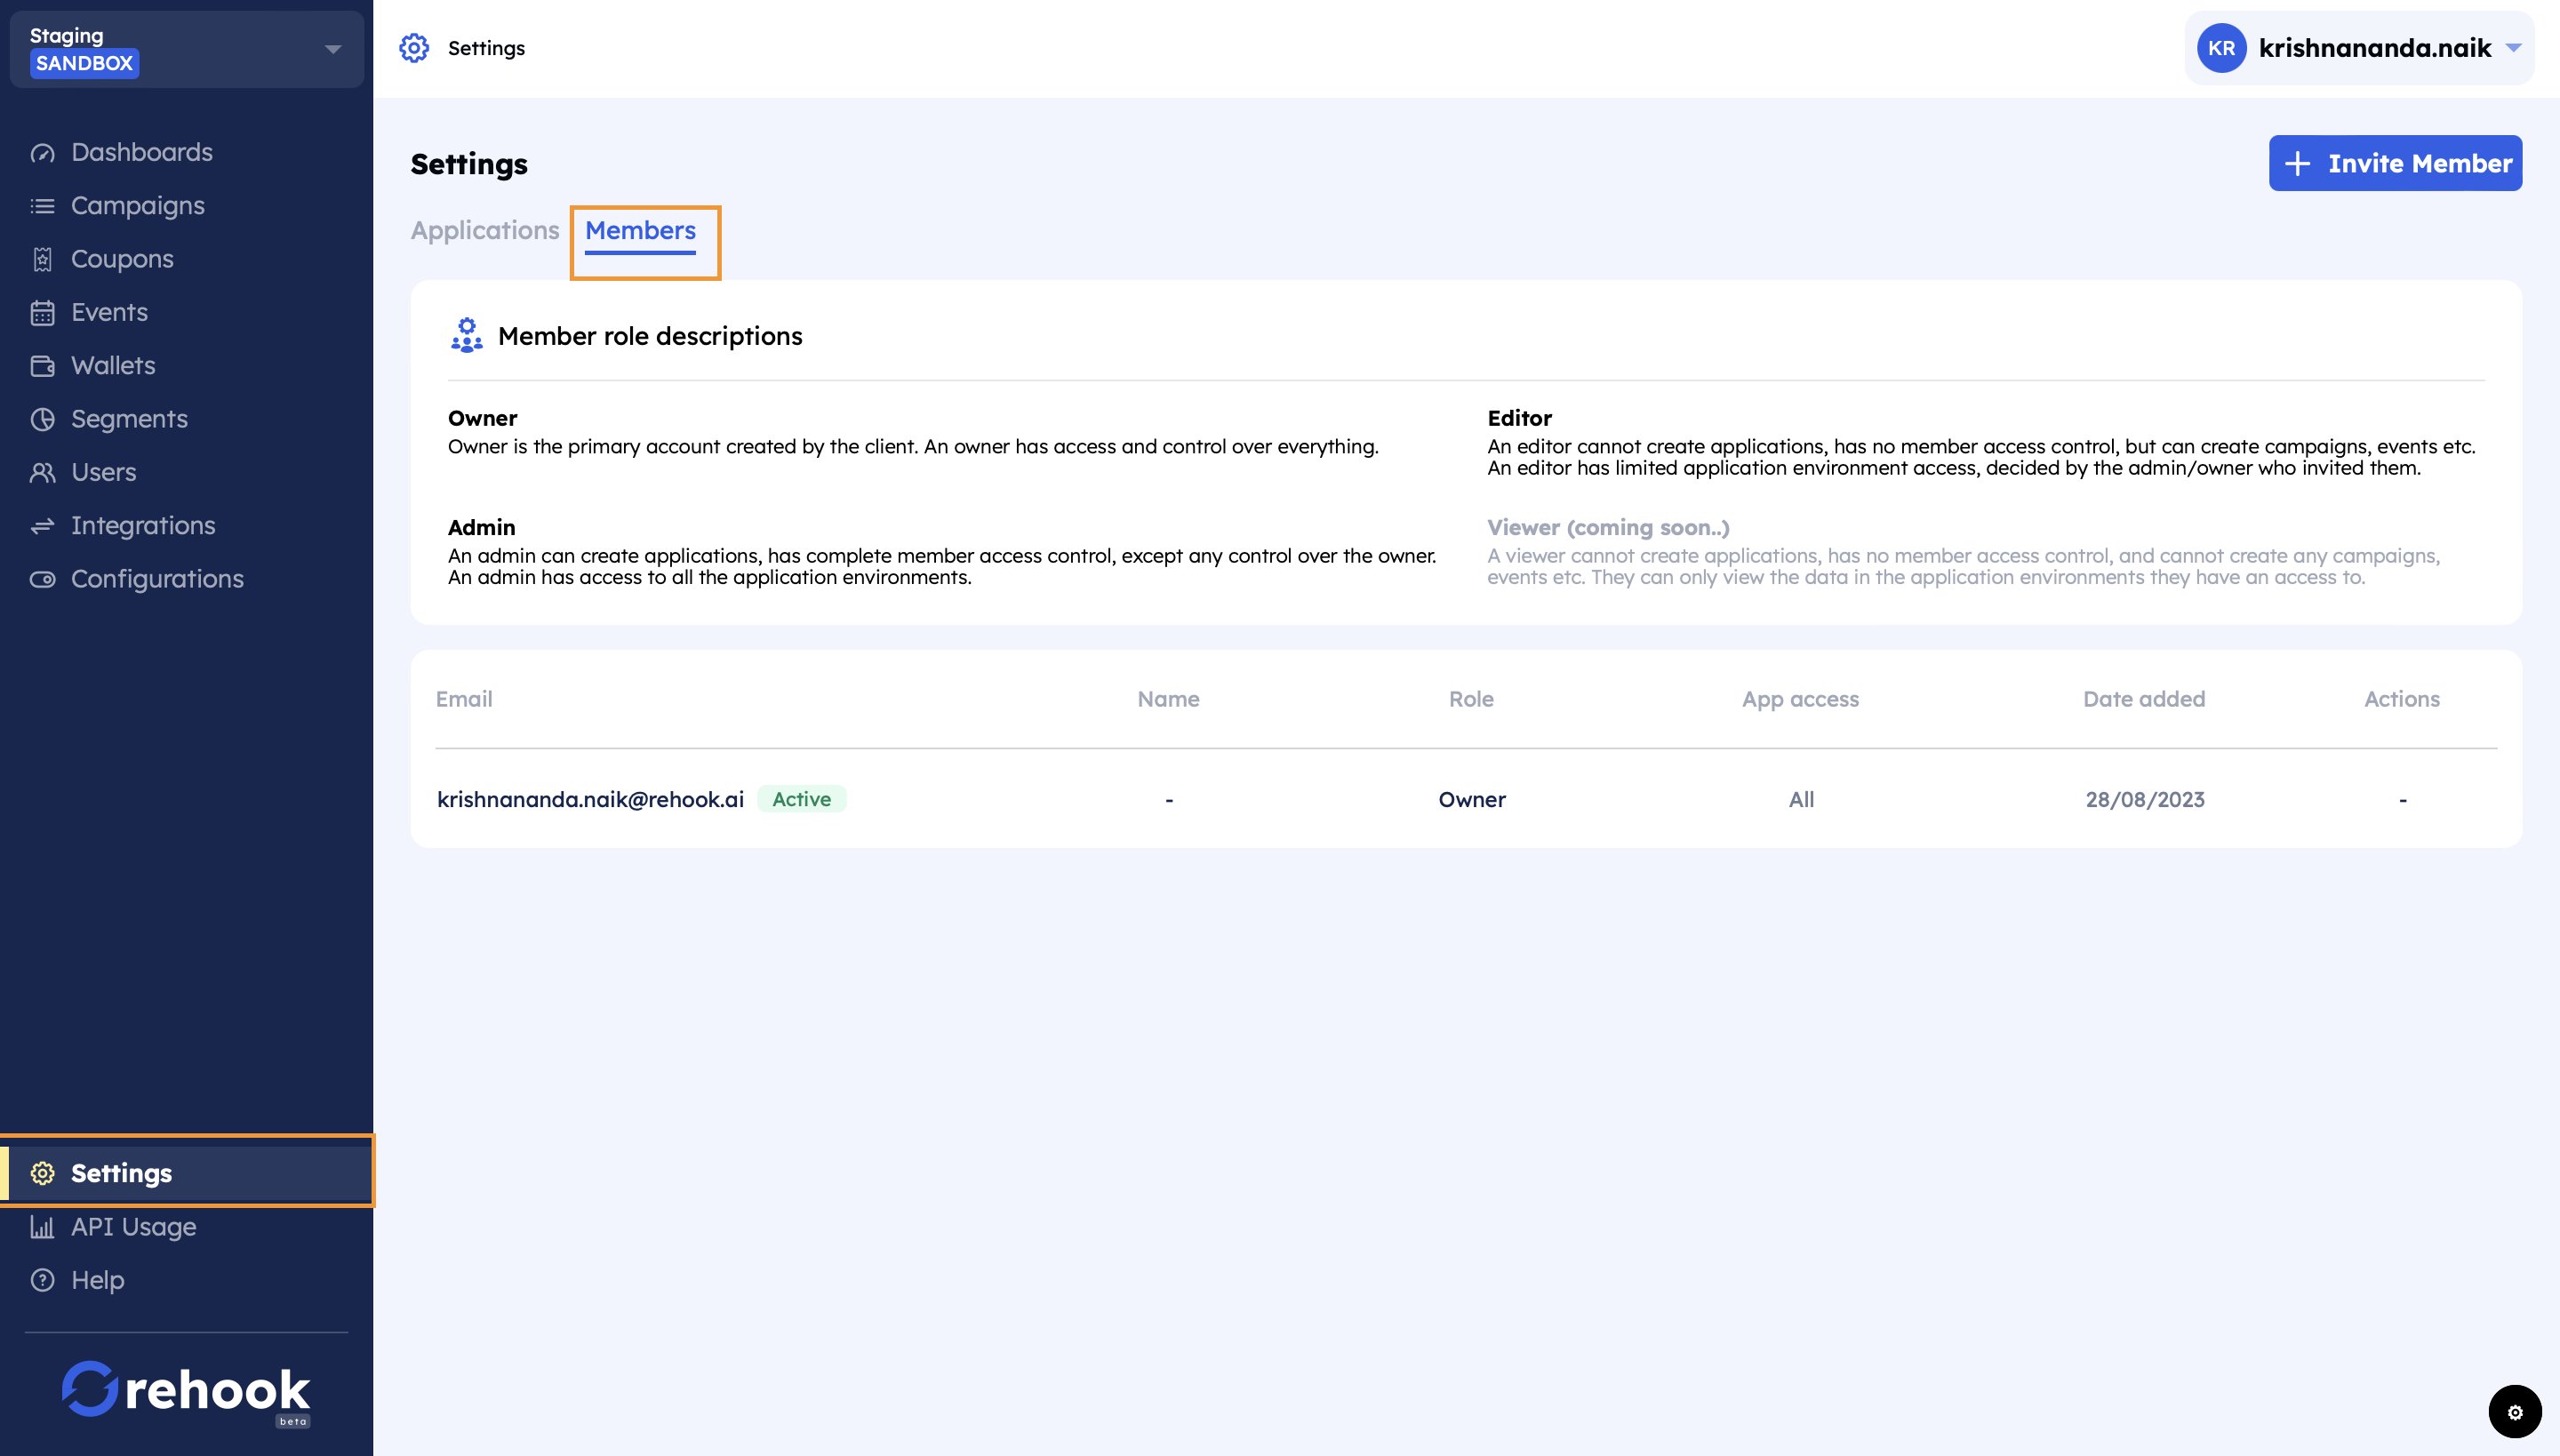
Task: Click the Admin role heading
Action: tap(481, 527)
